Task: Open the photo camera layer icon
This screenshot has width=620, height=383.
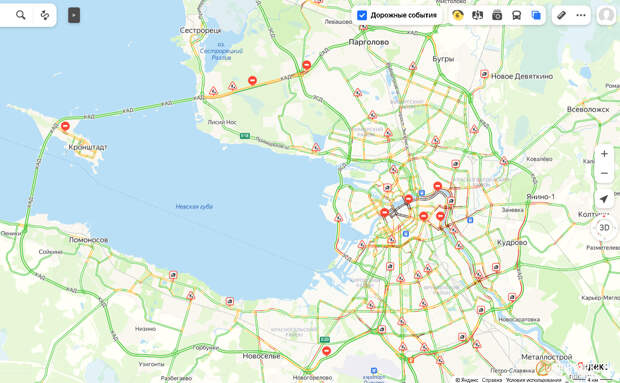Action: tap(497, 15)
